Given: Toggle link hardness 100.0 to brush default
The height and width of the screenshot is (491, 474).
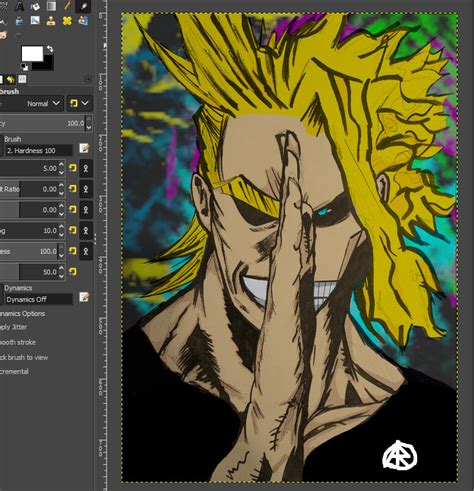Looking at the screenshot, I should 86,251.
